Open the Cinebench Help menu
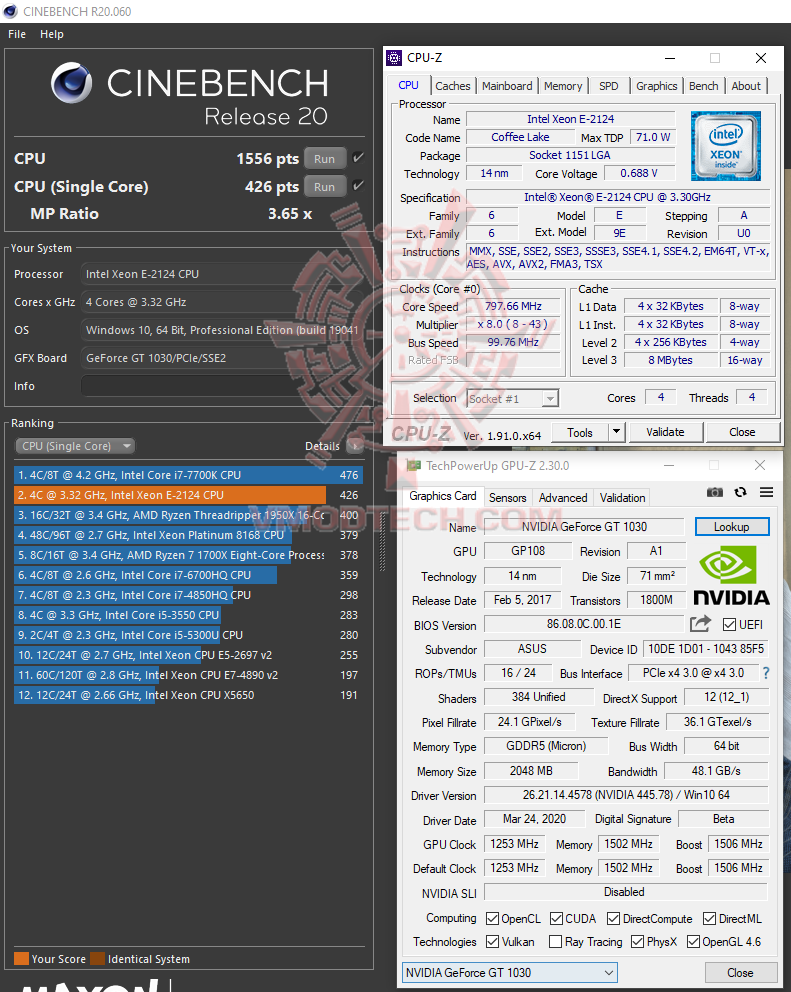This screenshot has height=992, width=791. [52, 34]
